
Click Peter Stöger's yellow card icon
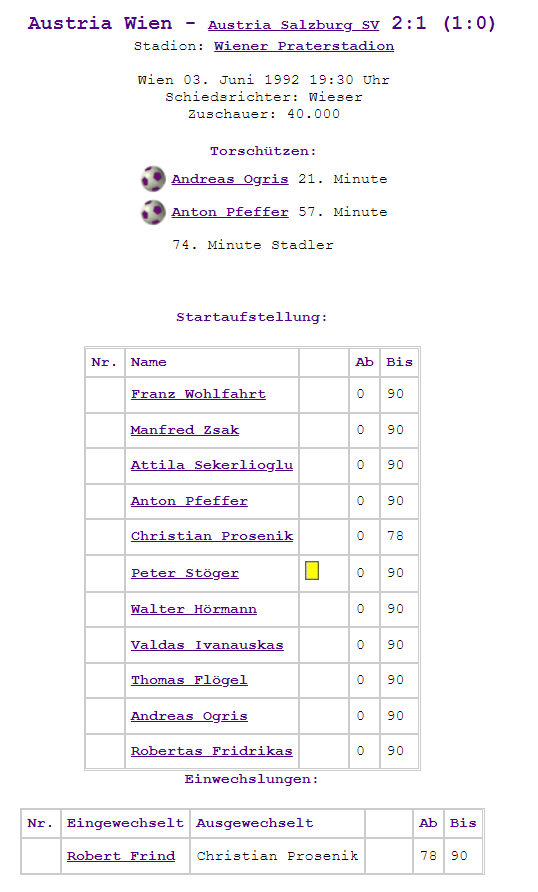click(312, 571)
